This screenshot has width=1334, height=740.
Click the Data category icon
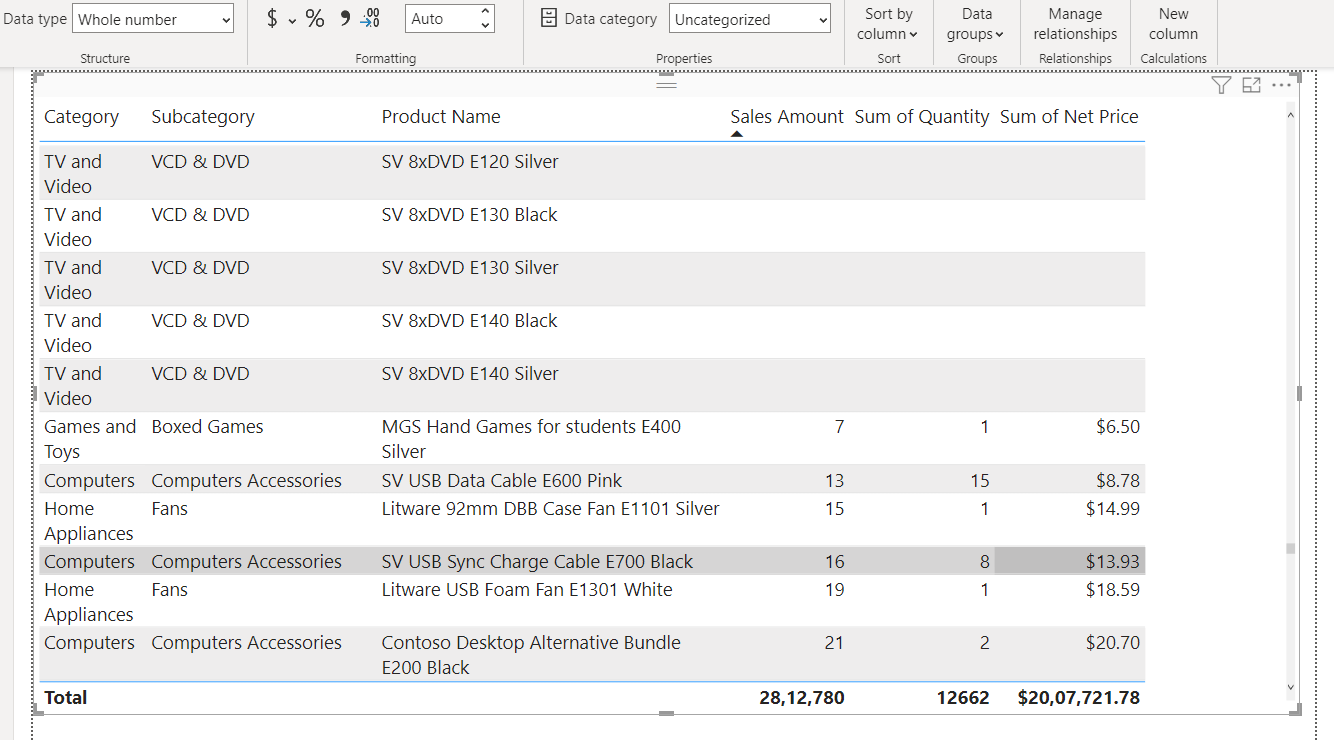(548, 18)
